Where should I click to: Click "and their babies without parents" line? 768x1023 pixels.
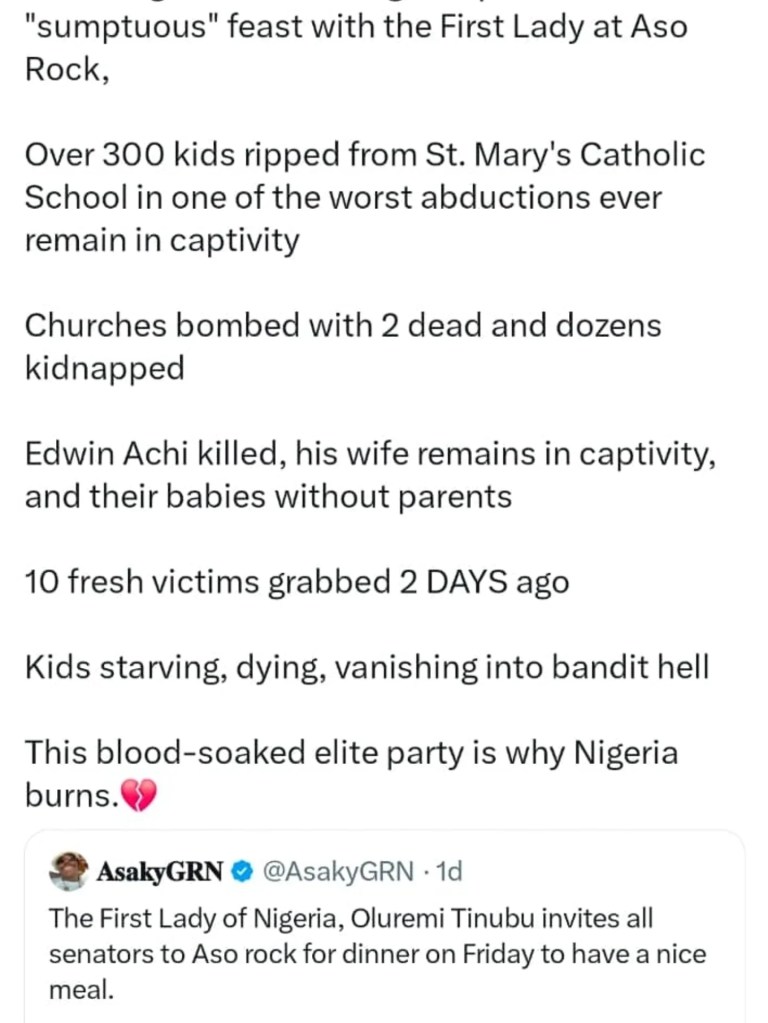267,497
